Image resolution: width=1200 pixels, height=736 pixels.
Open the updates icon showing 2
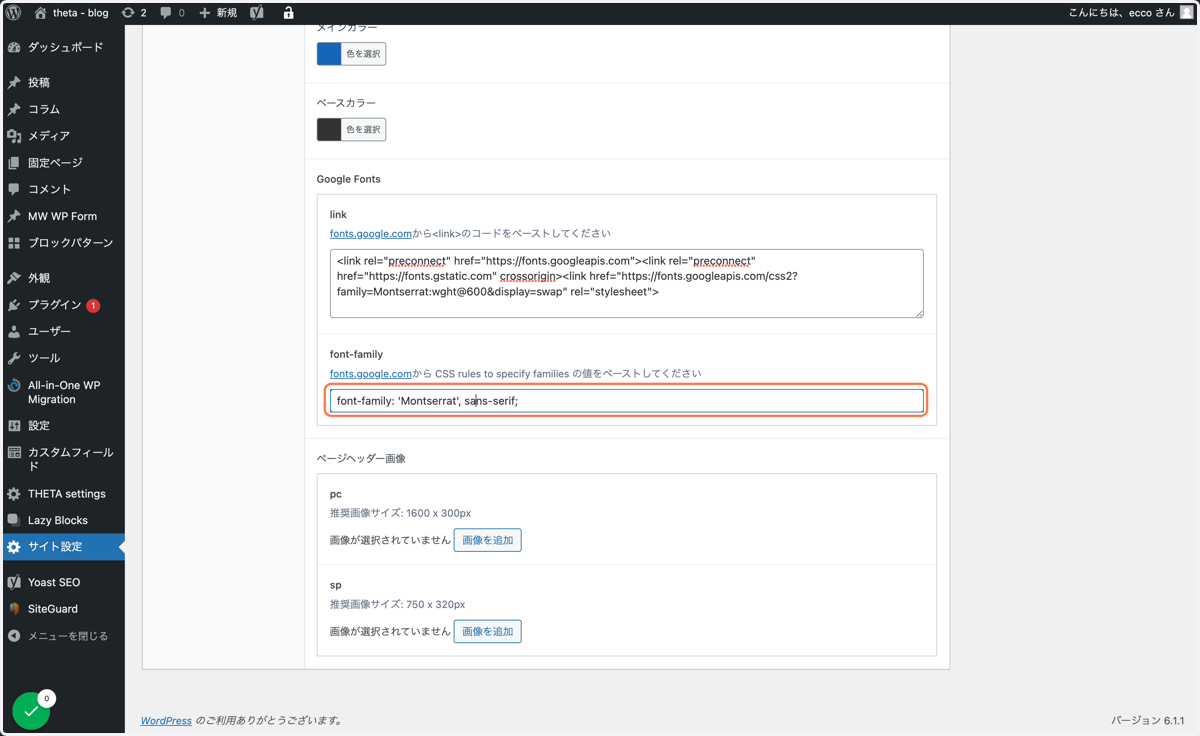134,13
